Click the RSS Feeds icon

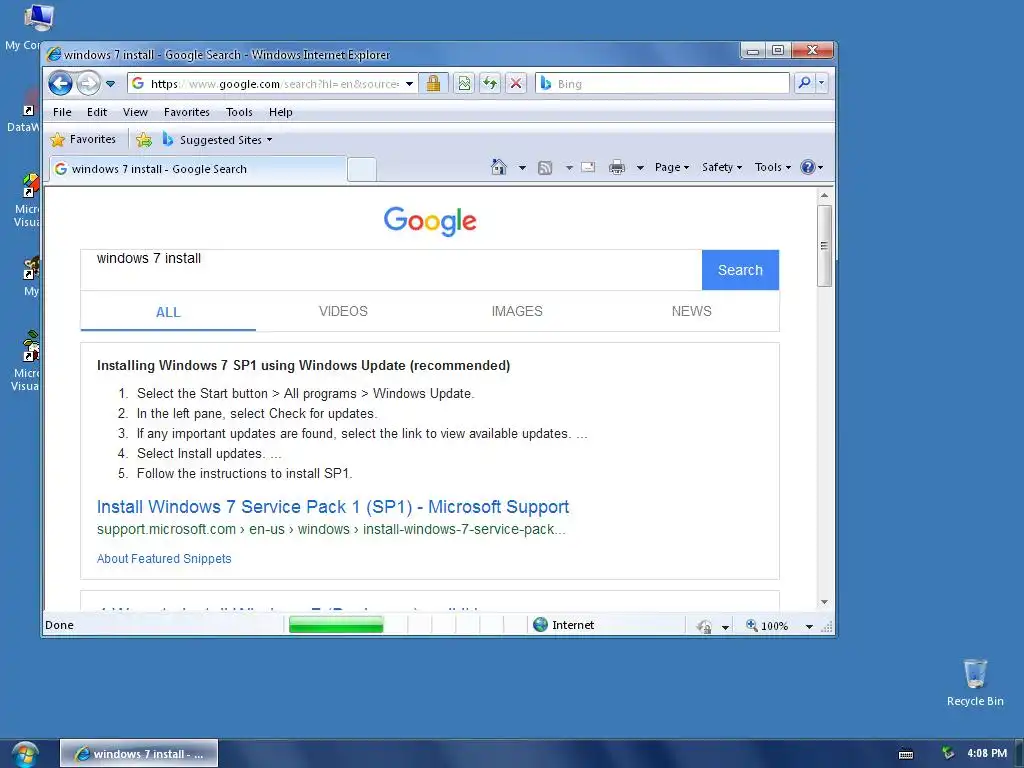545,168
